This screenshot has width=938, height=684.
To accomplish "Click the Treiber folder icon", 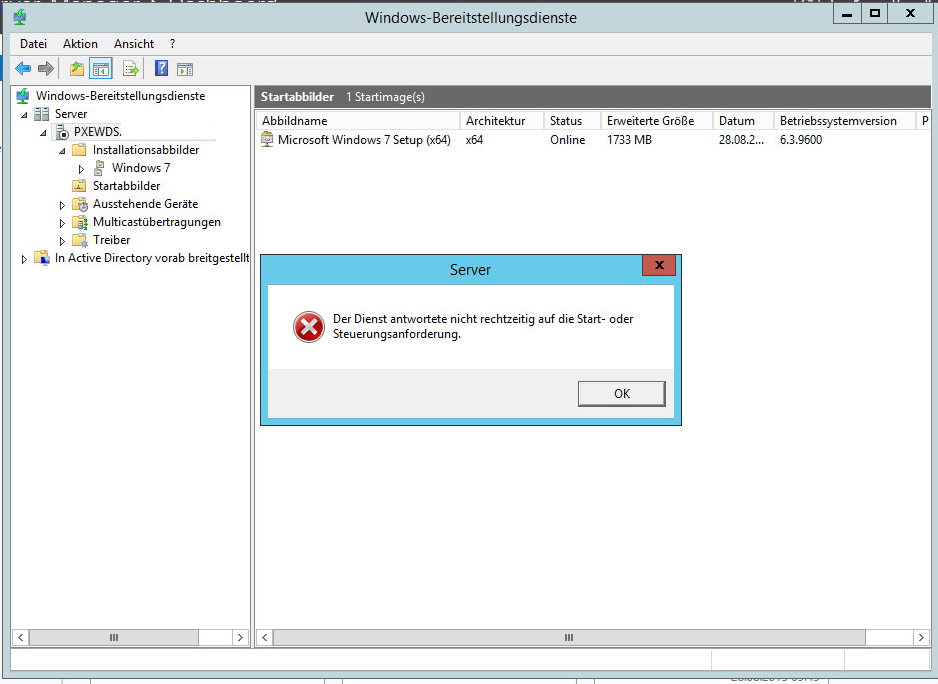I will pos(80,240).
